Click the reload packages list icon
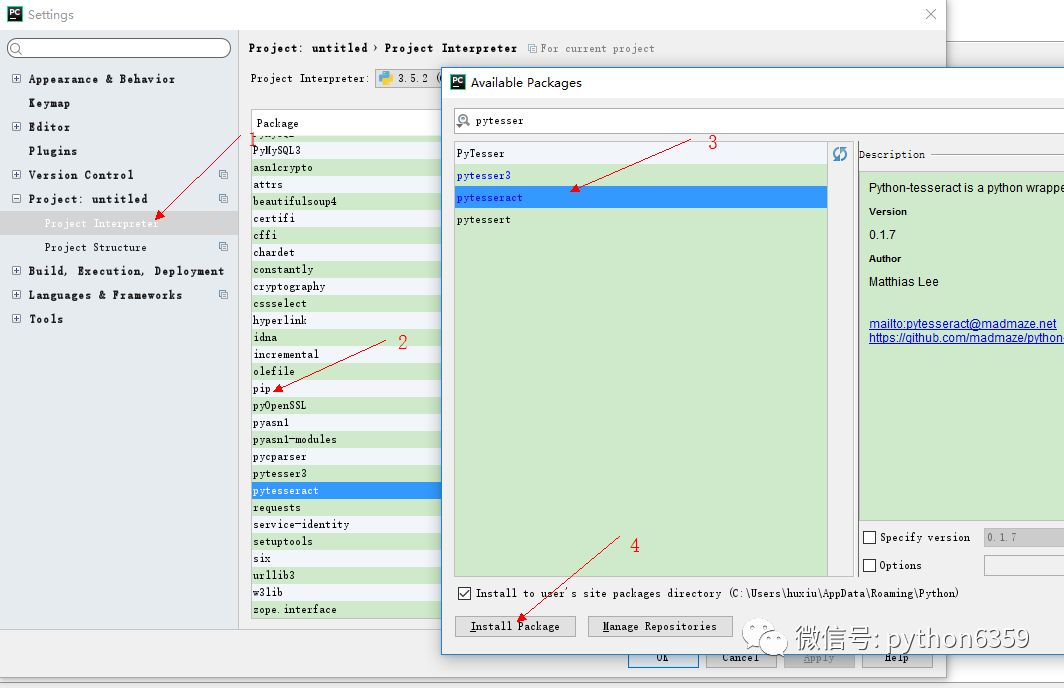The image size is (1064, 688). click(839, 154)
